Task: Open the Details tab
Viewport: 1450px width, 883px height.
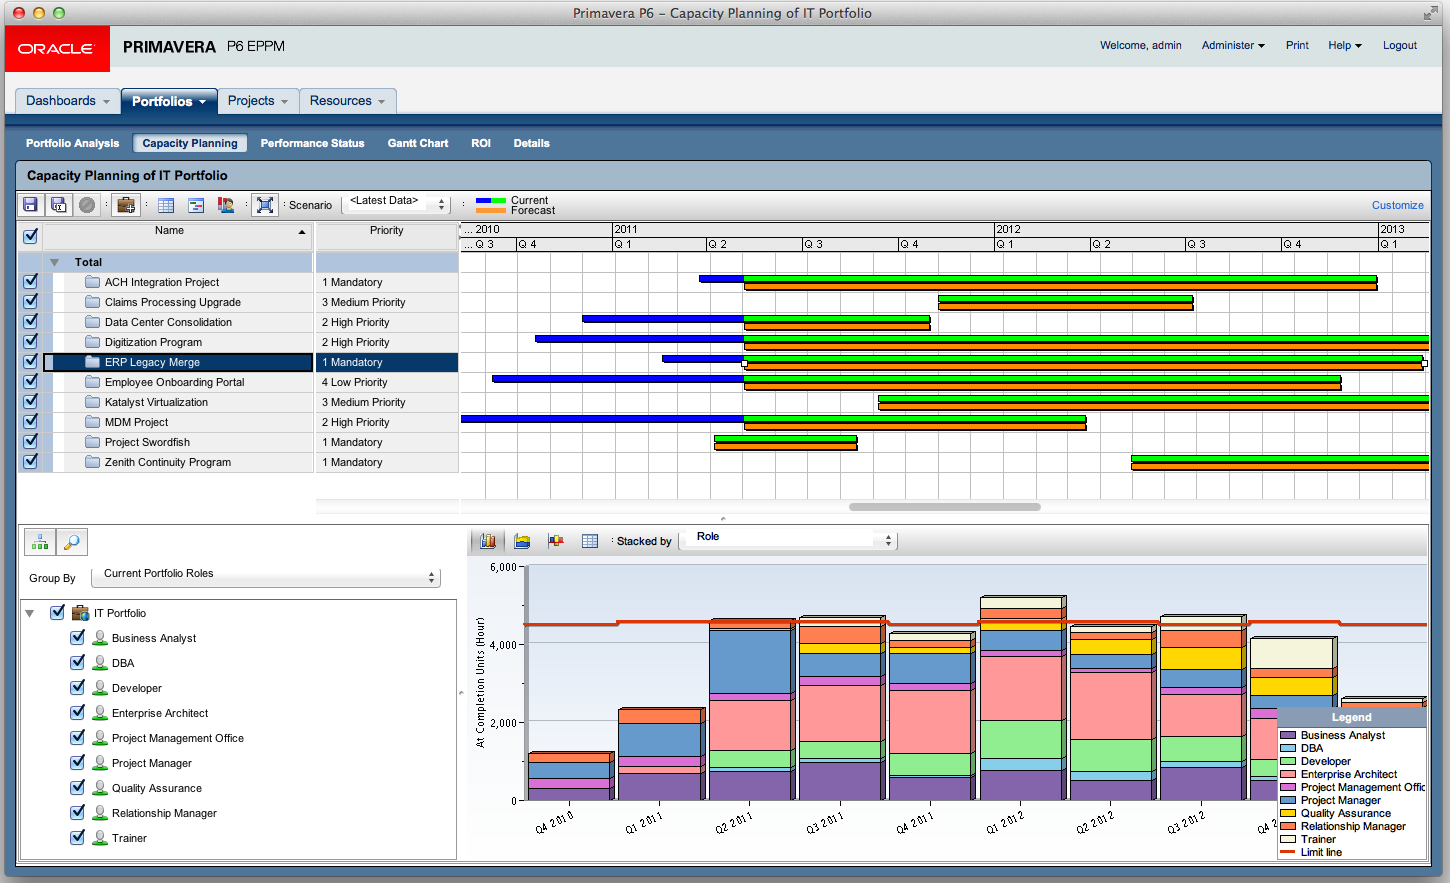Action: tap(531, 143)
